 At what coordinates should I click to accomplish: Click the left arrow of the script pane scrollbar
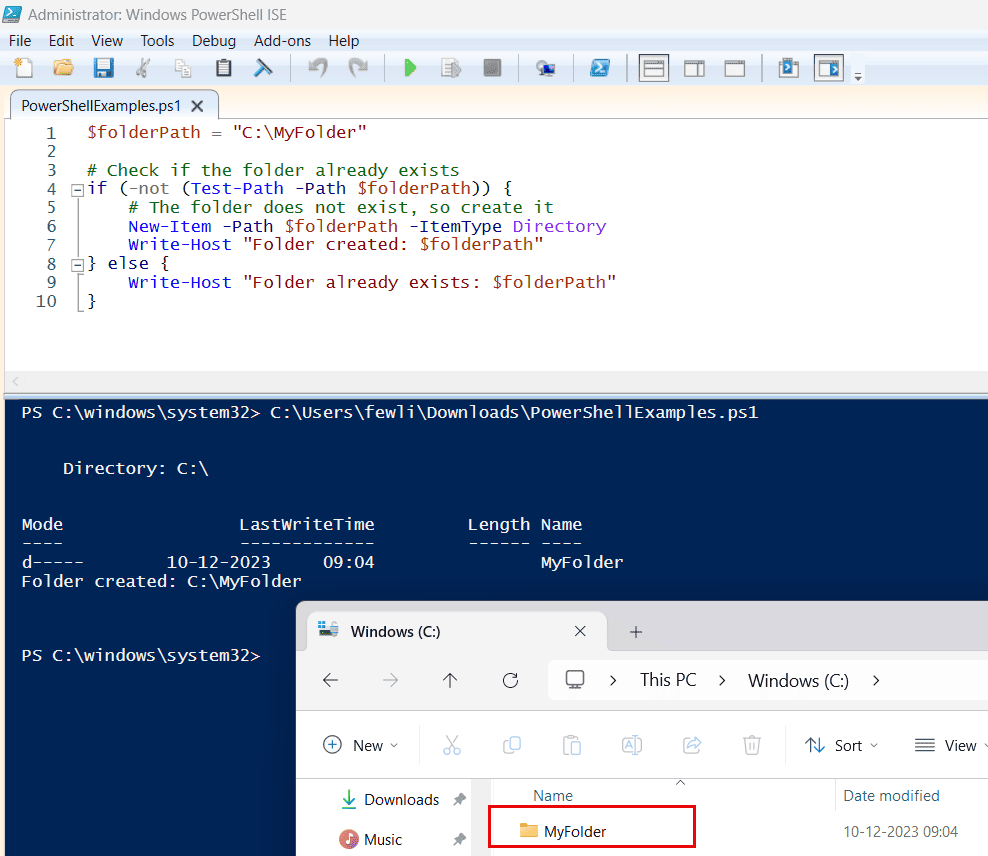(16, 380)
